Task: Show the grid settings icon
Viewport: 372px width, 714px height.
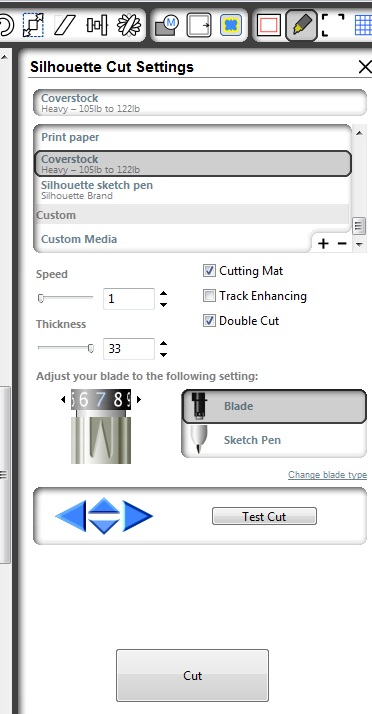Action: [x=363, y=25]
